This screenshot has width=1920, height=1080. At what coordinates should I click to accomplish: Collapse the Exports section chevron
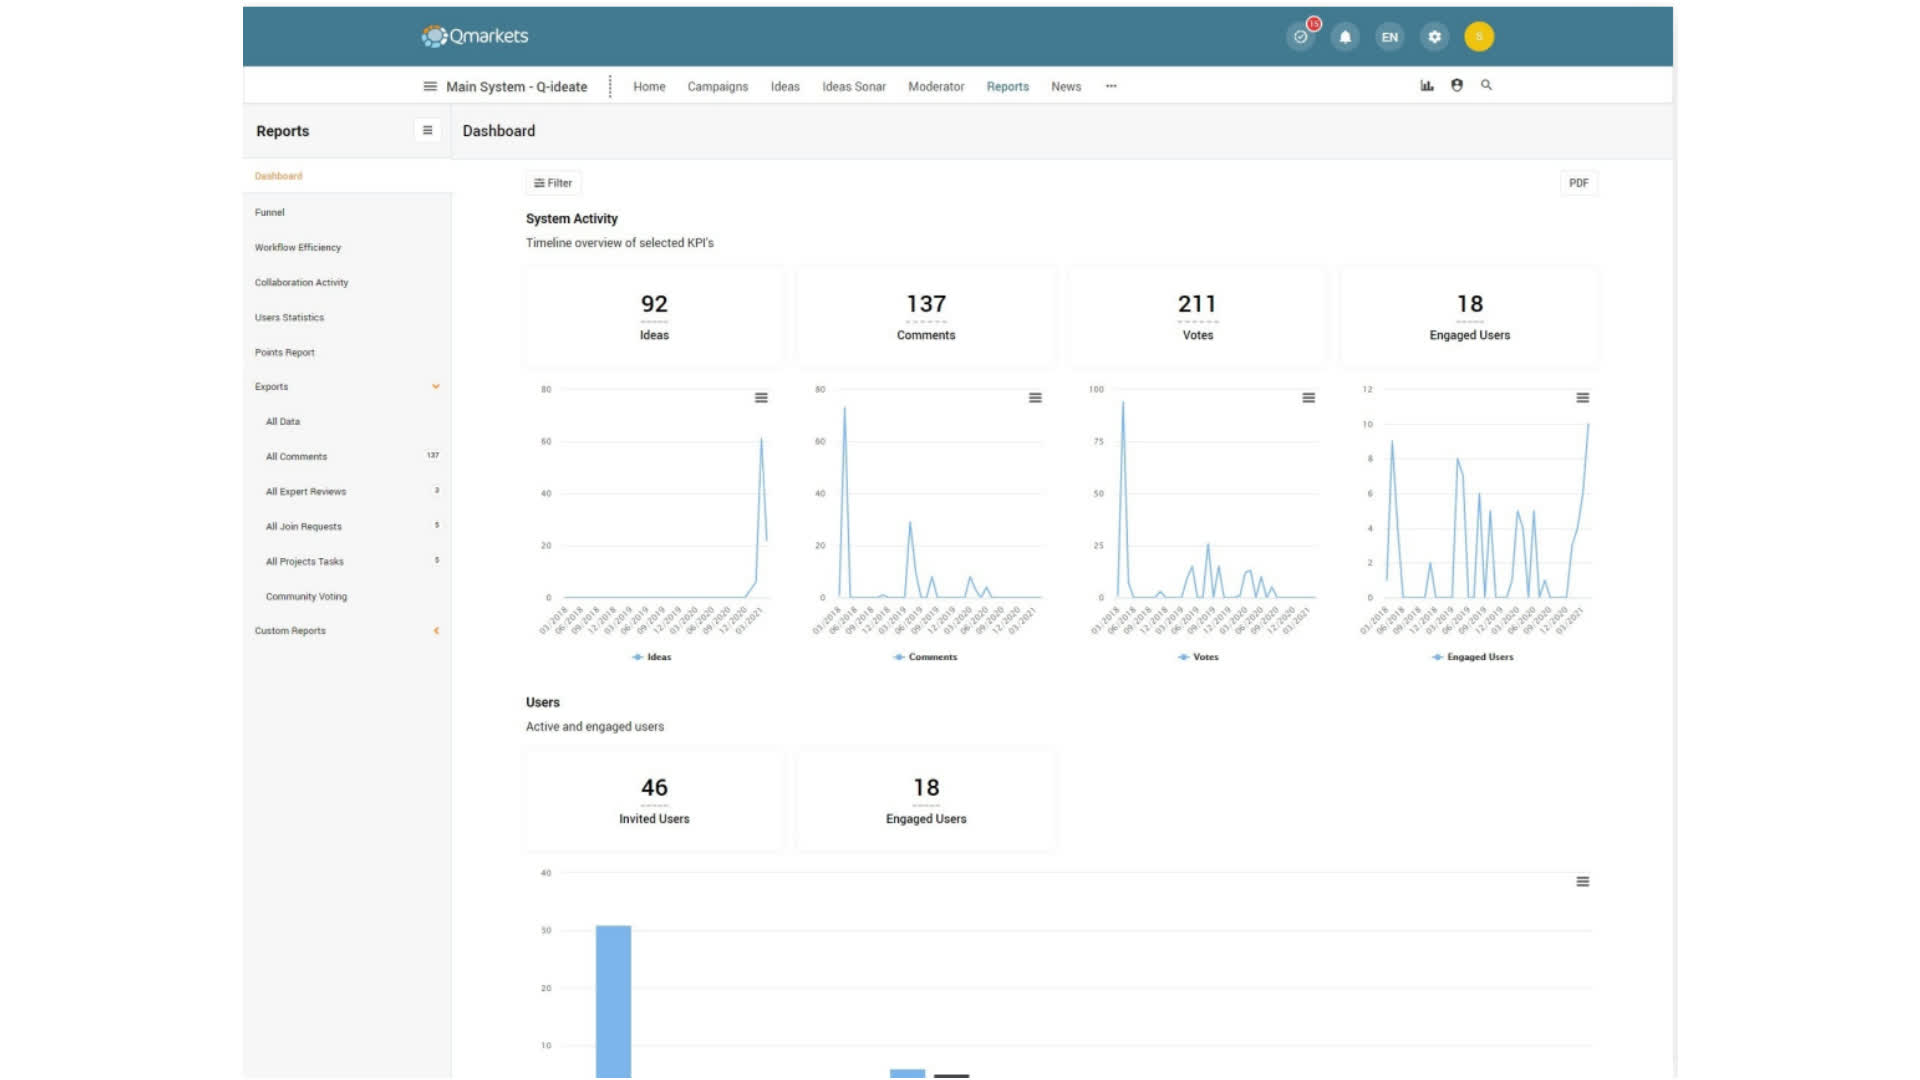pyautogui.click(x=435, y=387)
